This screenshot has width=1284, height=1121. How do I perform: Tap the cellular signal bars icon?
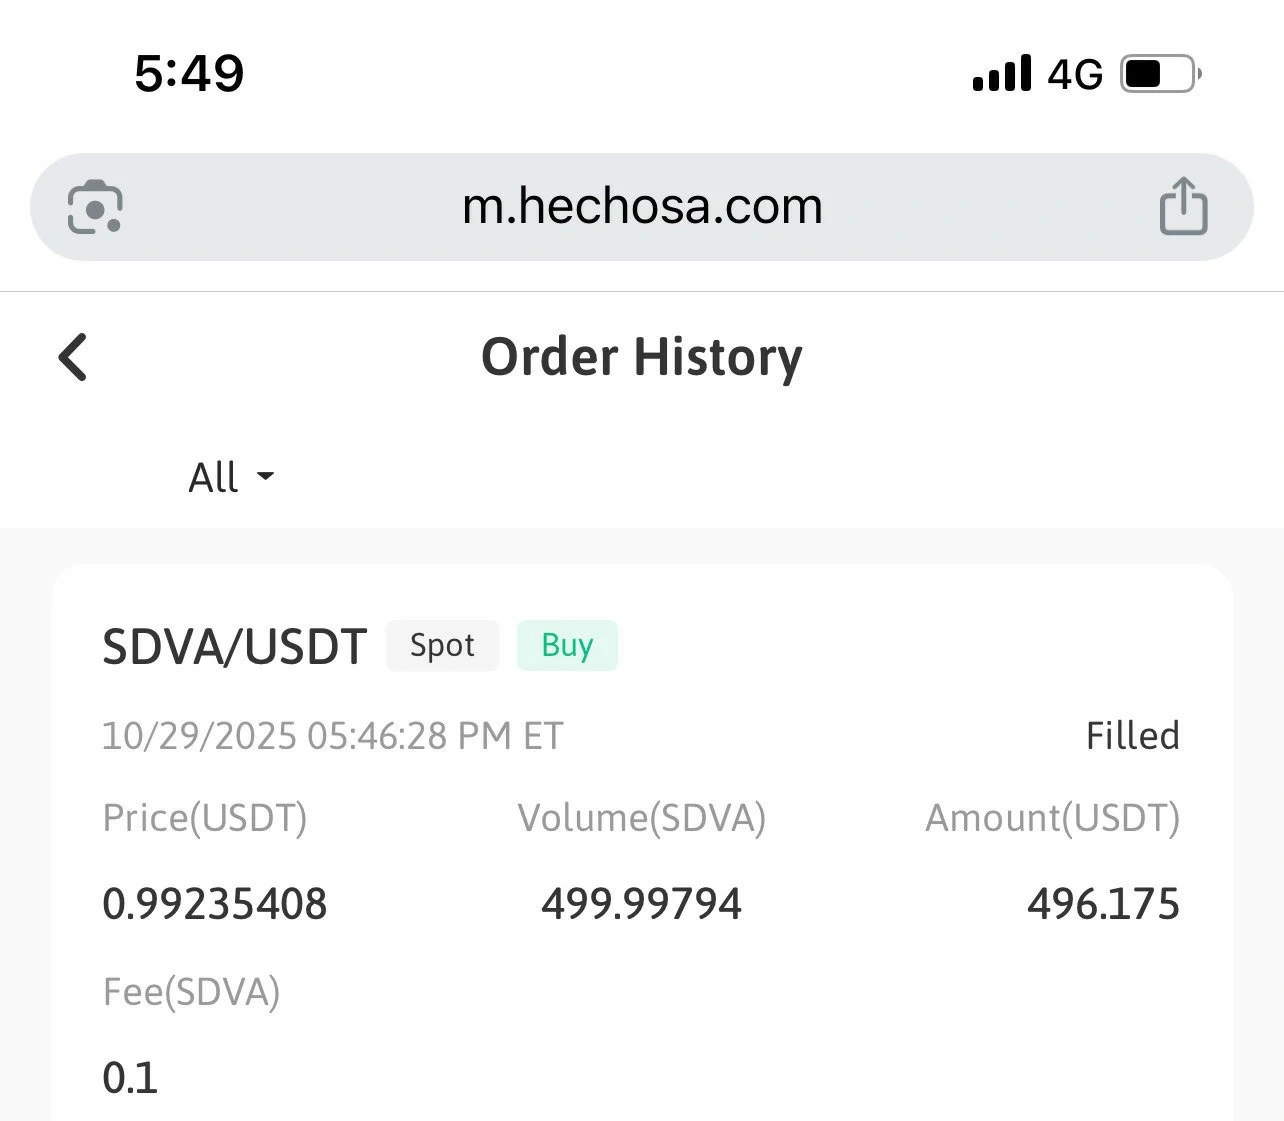pyautogui.click(x=1001, y=74)
